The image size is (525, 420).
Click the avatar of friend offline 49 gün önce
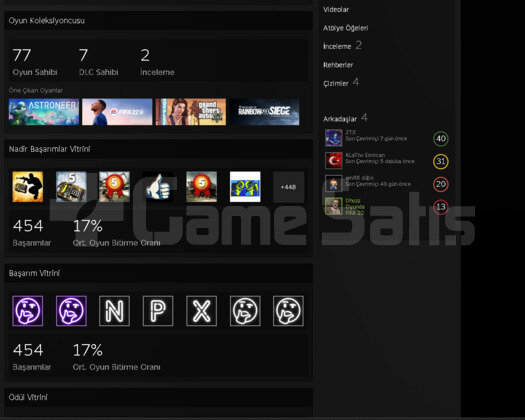[x=333, y=183]
